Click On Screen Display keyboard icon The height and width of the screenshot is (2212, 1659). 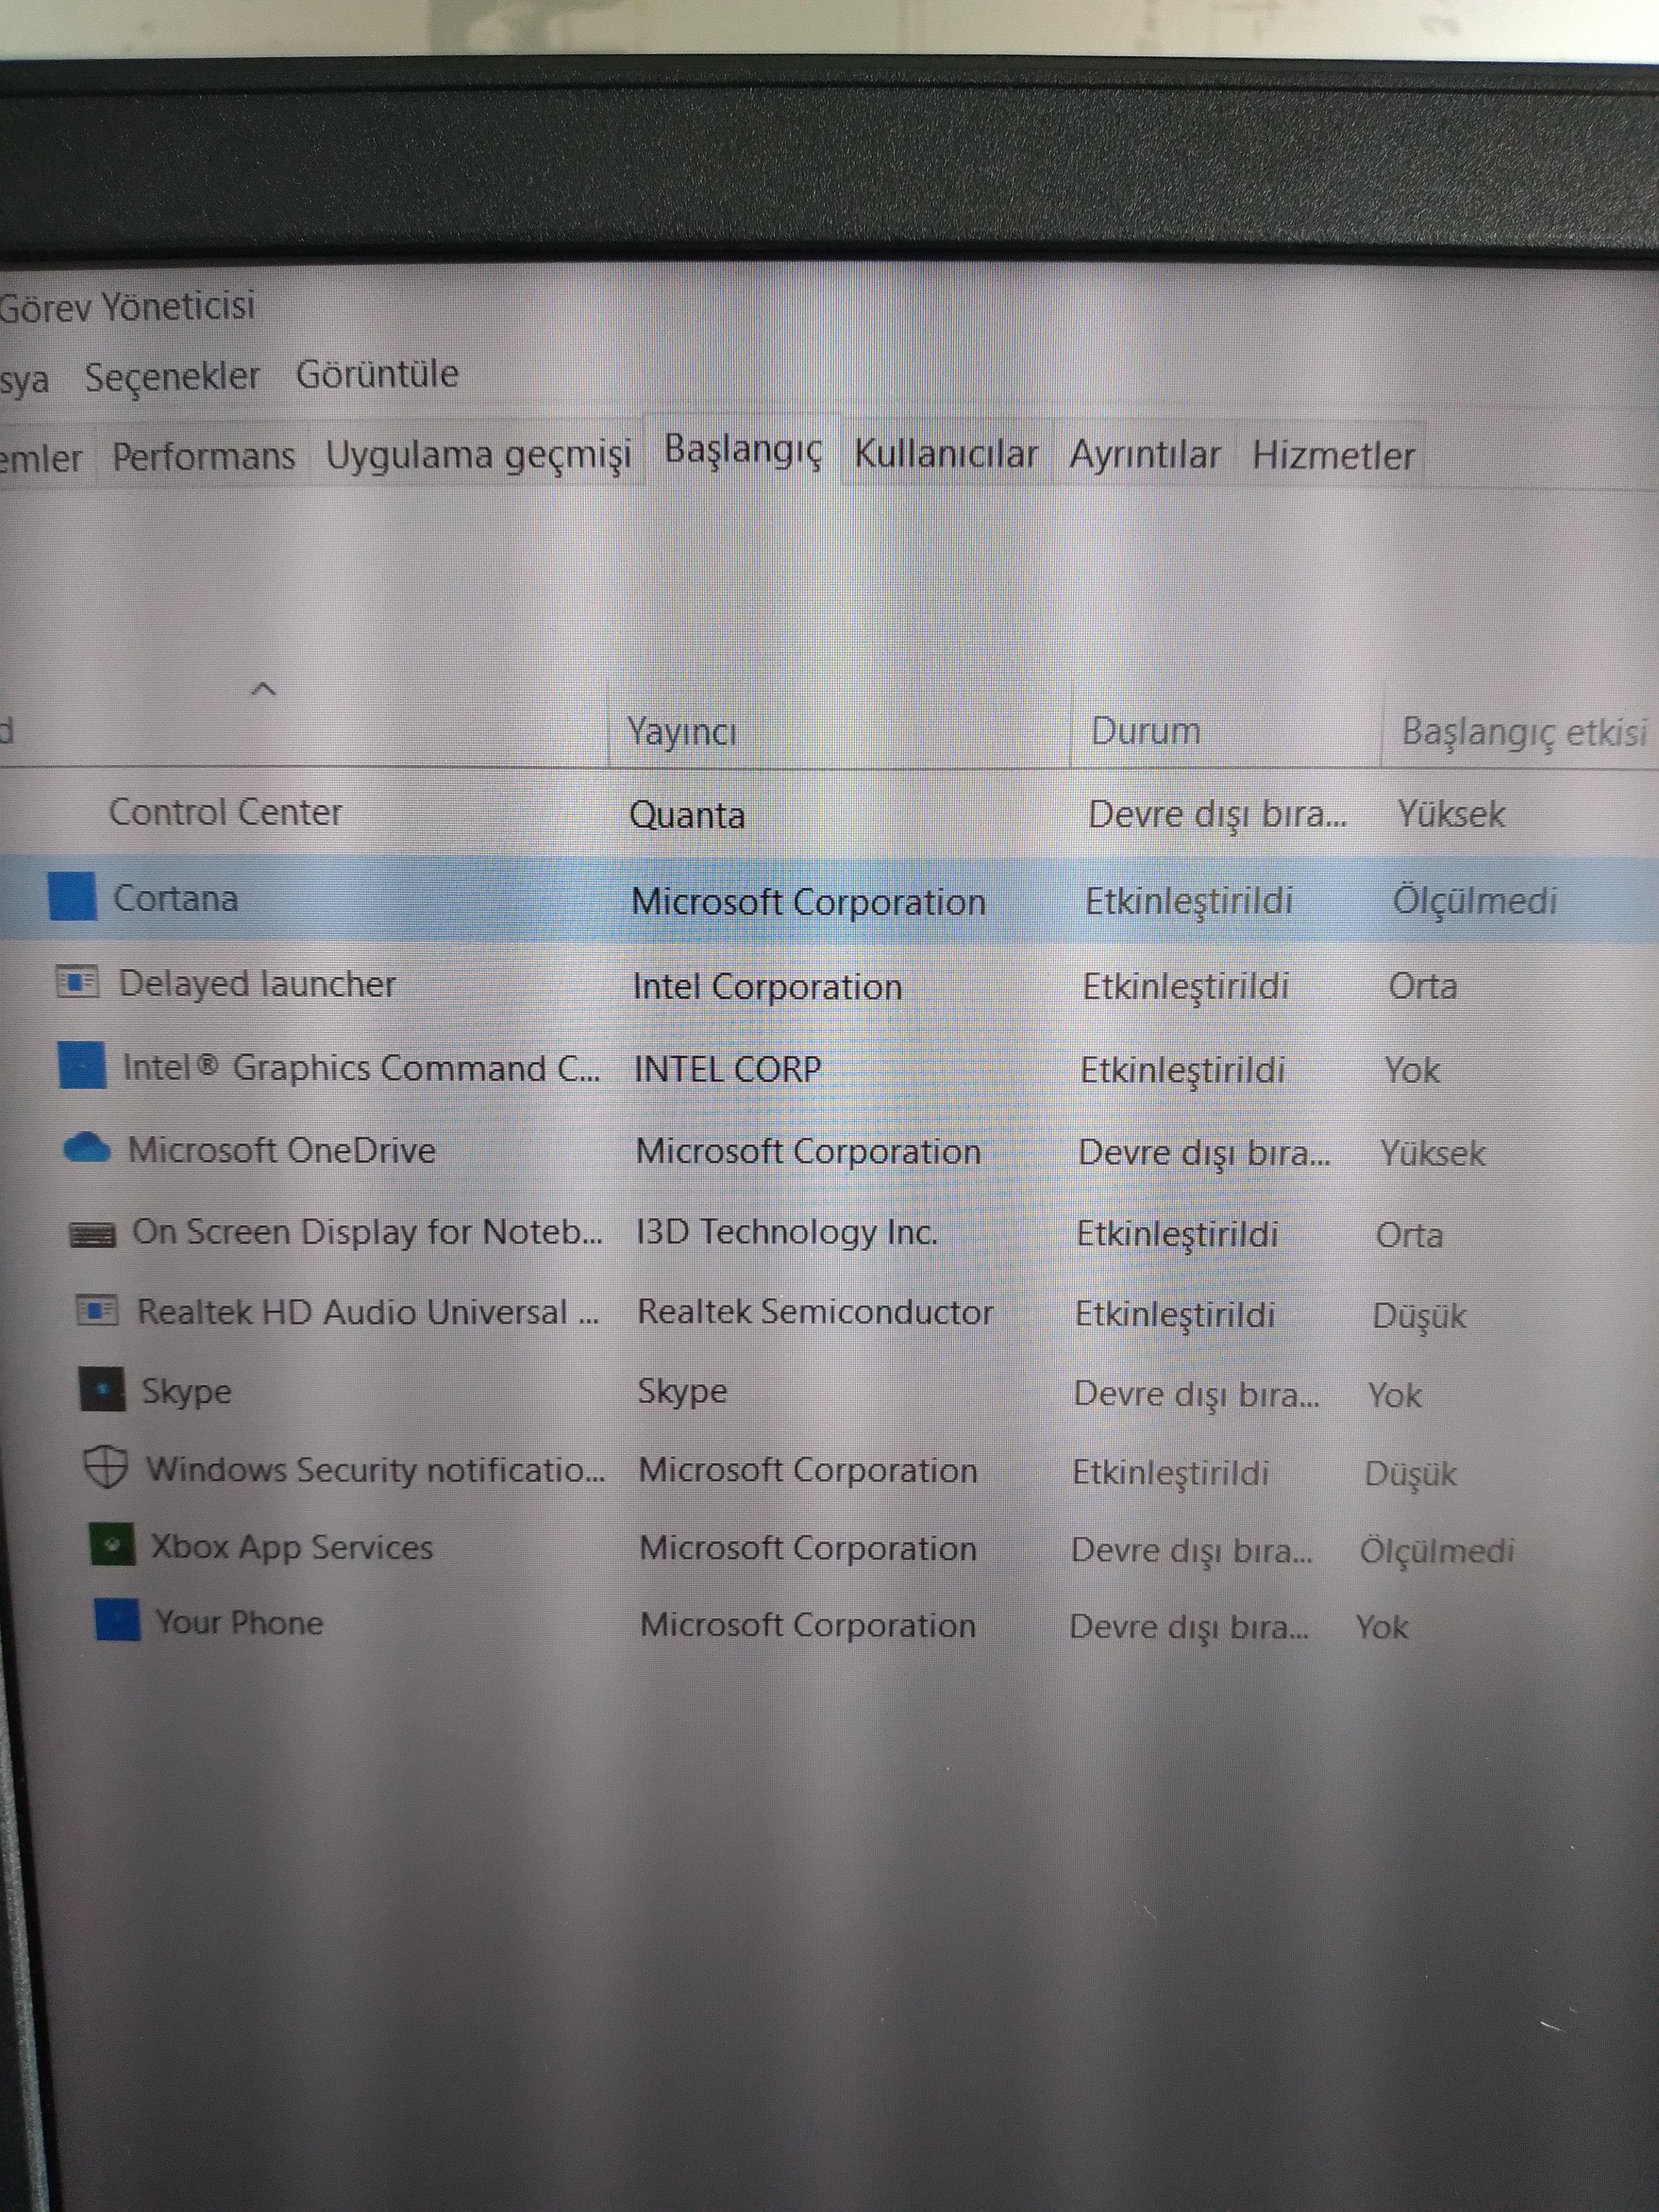click(x=92, y=1235)
